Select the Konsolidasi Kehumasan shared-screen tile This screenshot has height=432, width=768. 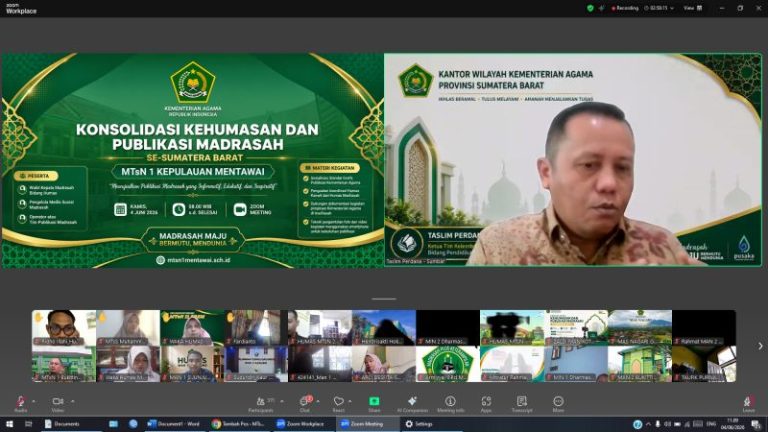(192, 160)
